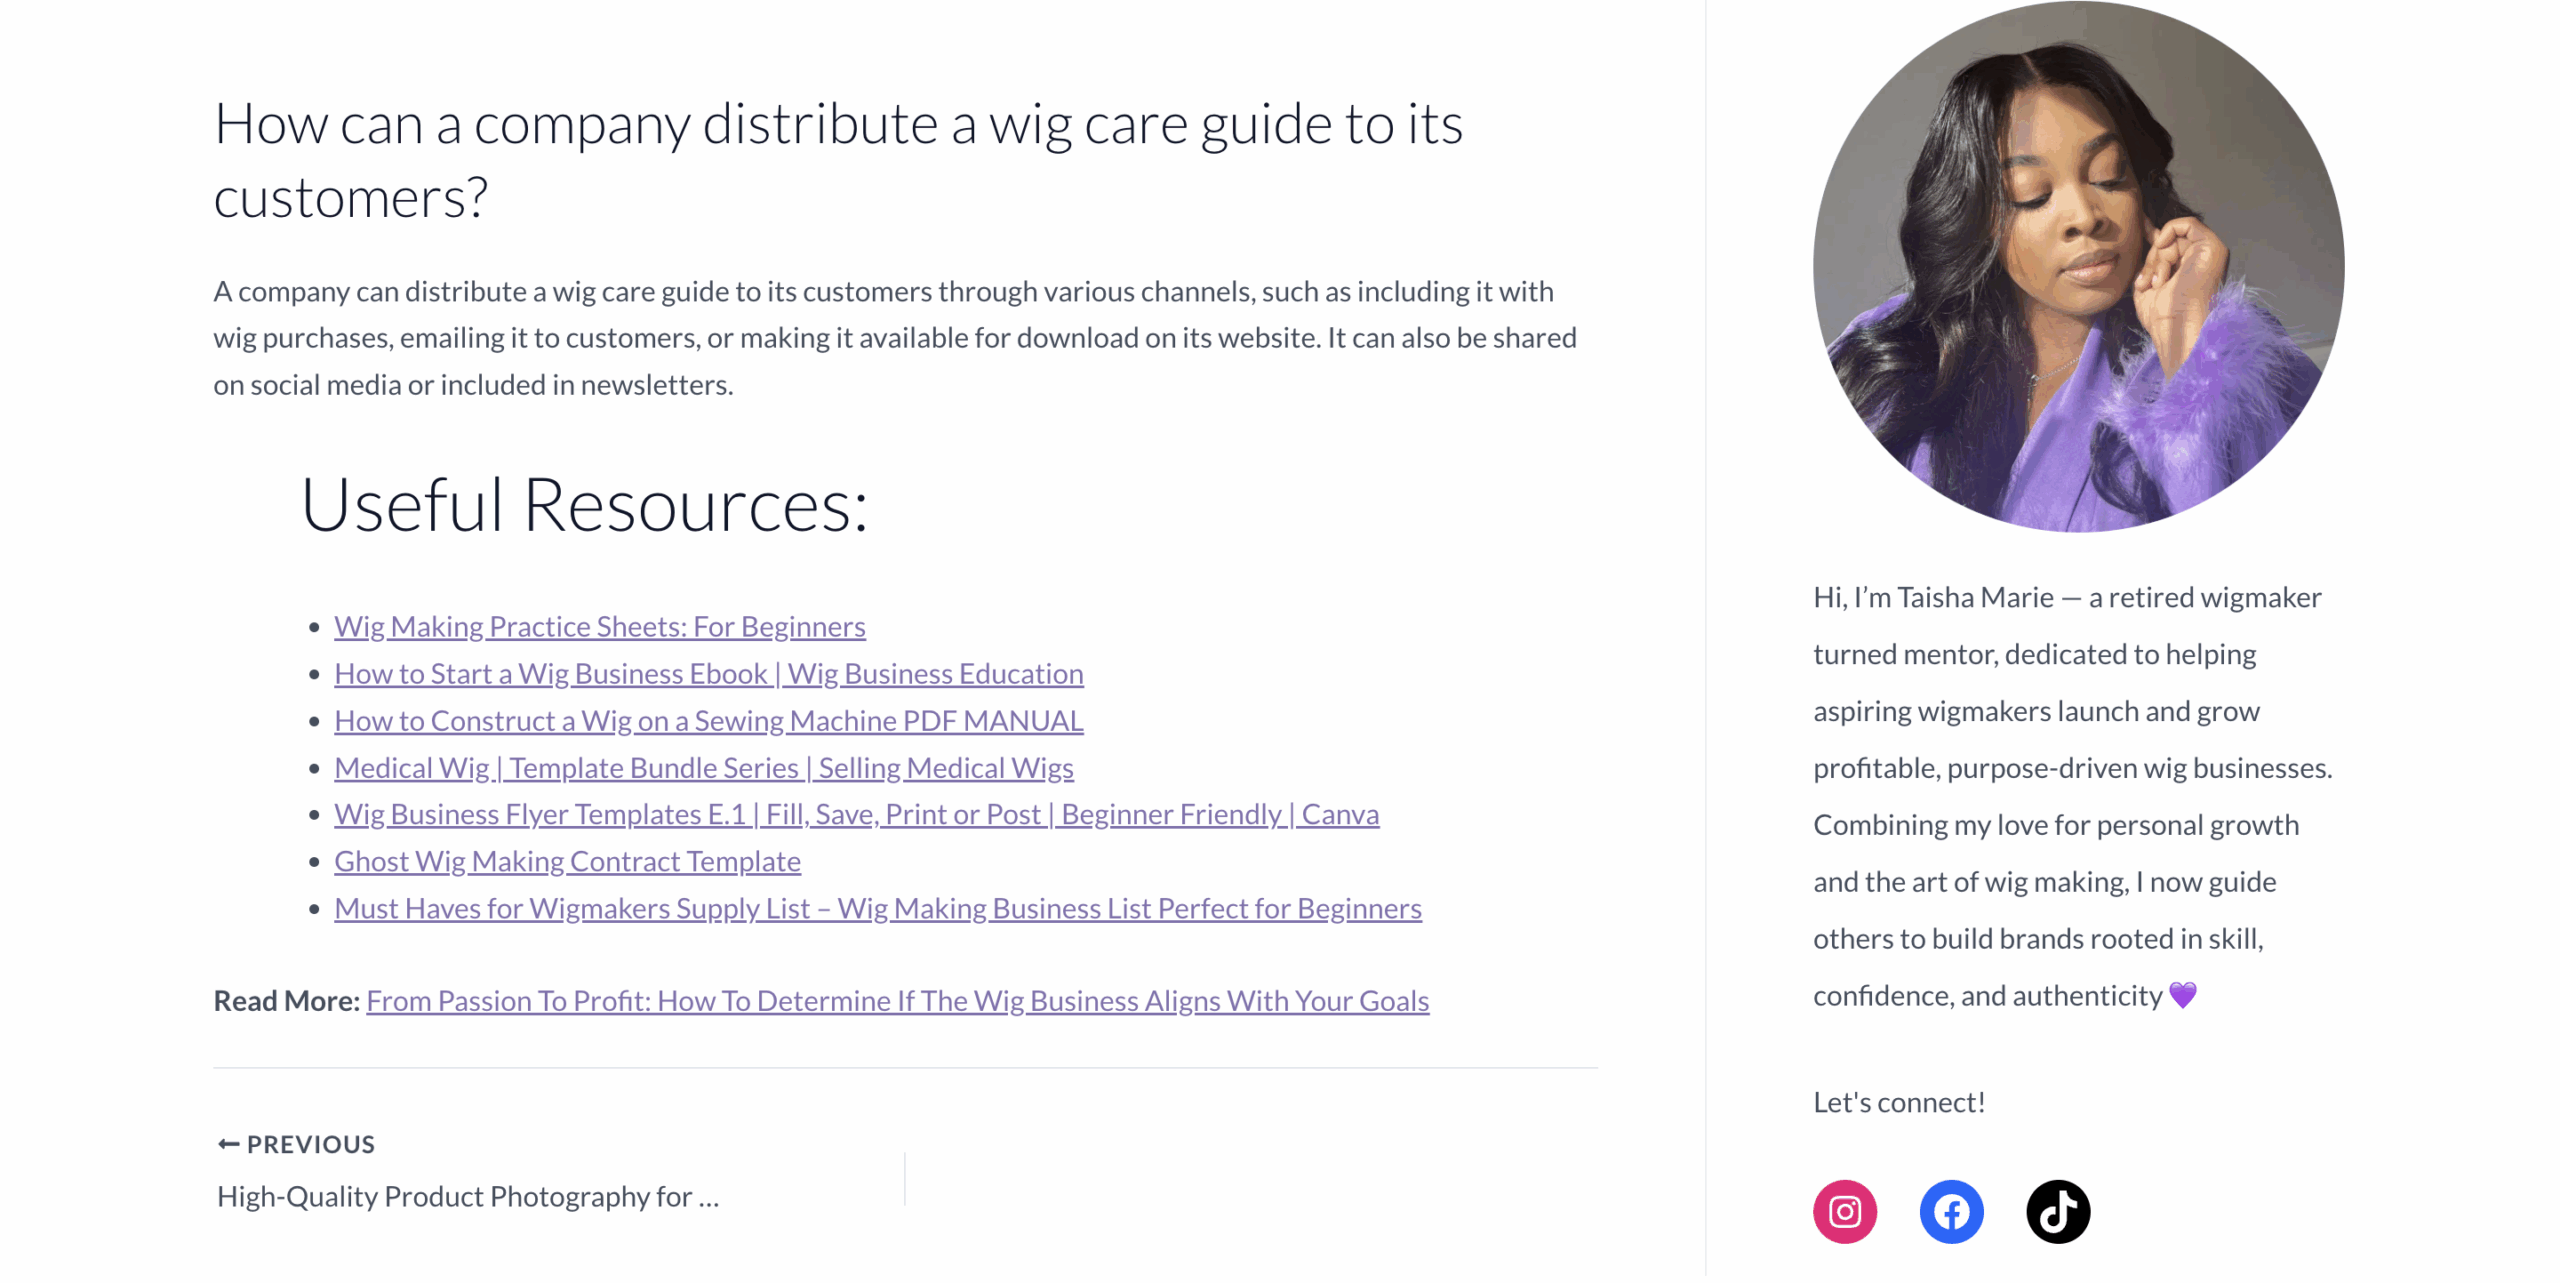Open Wig Business Flyer Templates link

click(856, 814)
